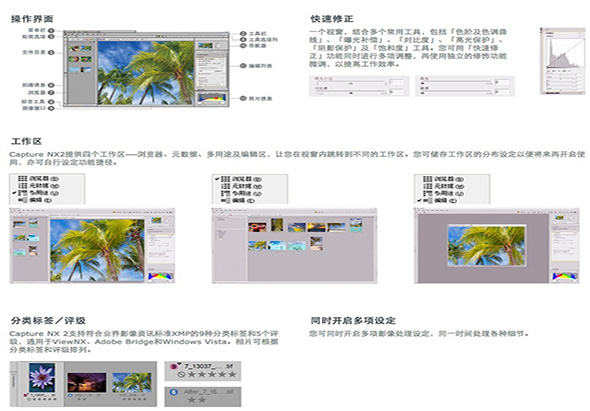Choose 元数据 in the menu with 浏览器 checked
This screenshot has height=411, width=590.
241,186
